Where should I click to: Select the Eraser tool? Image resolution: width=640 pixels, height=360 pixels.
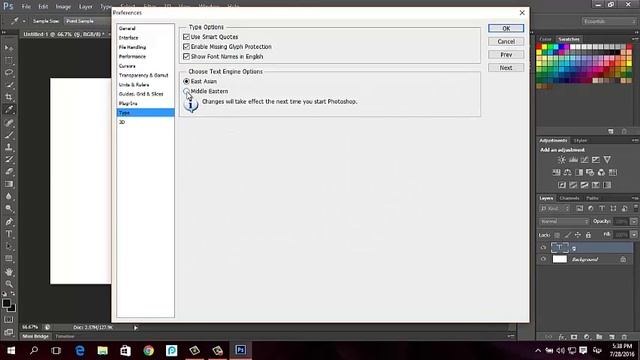pos(9,171)
